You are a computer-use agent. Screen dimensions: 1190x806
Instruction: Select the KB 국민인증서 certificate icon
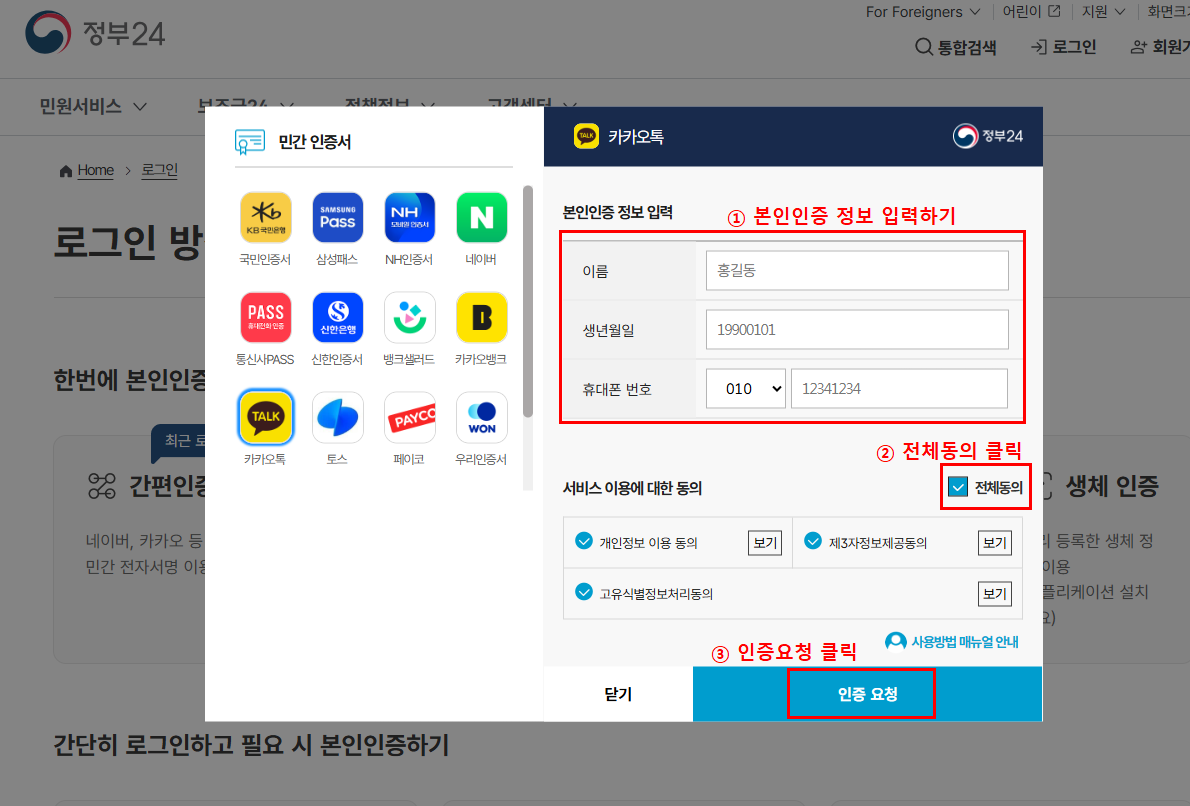pos(265,219)
